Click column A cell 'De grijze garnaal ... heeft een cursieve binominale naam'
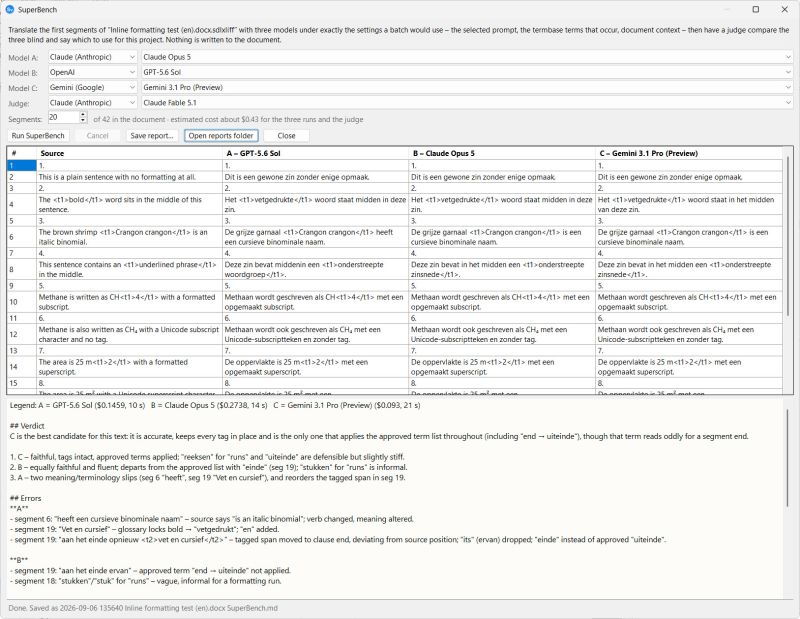This screenshot has height=619, width=800. (316, 237)
